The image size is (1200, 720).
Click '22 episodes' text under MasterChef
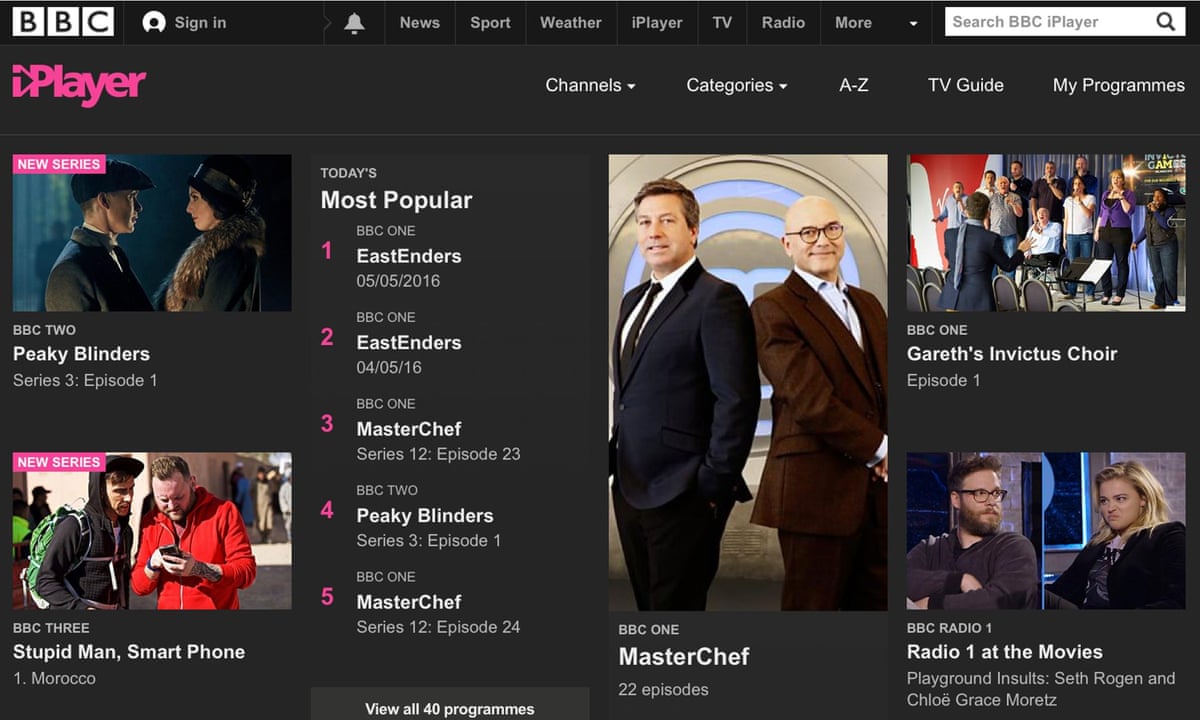pyautogui.click(x=664, y=689)
